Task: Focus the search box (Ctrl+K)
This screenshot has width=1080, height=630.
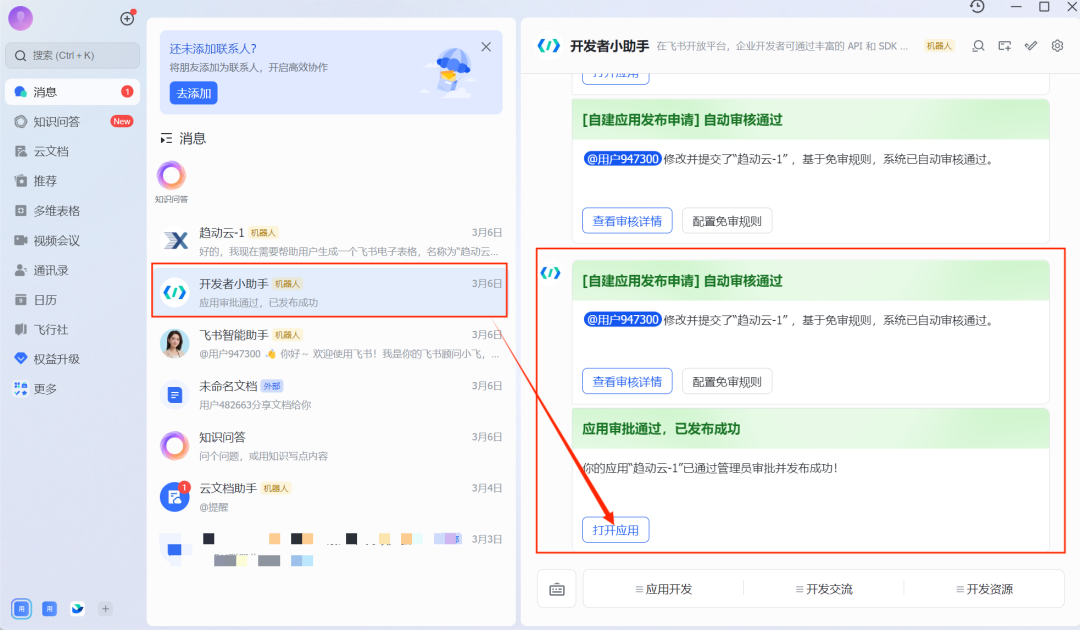Action: click(x=72, y=55)
